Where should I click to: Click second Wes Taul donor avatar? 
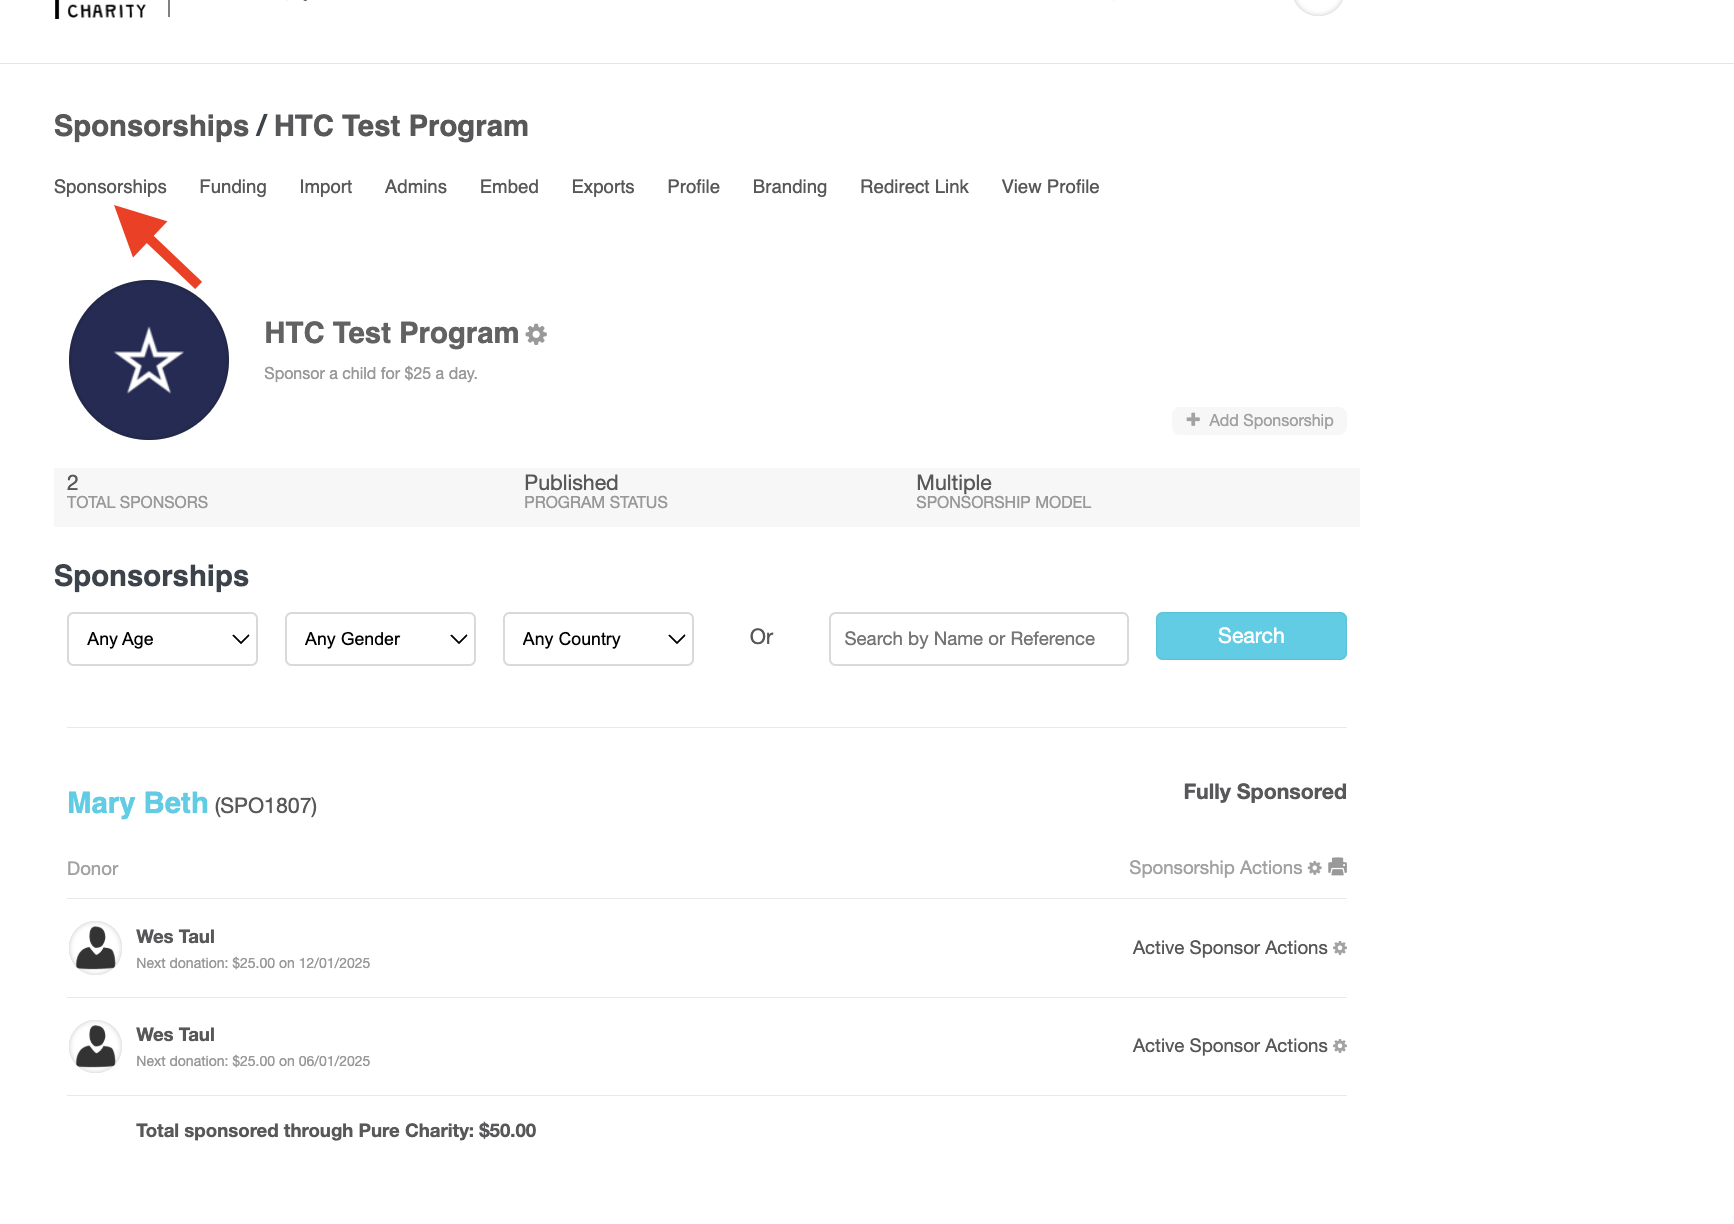click(96, 1046)
